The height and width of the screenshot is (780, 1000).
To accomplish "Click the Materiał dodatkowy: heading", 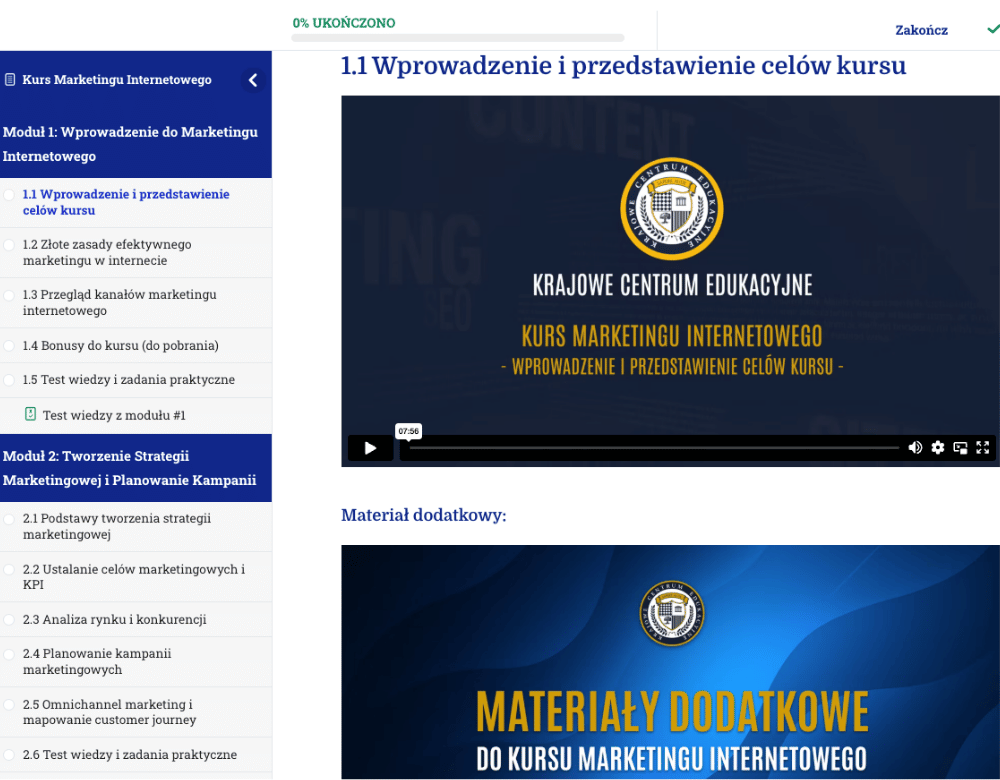I will 423,515.
